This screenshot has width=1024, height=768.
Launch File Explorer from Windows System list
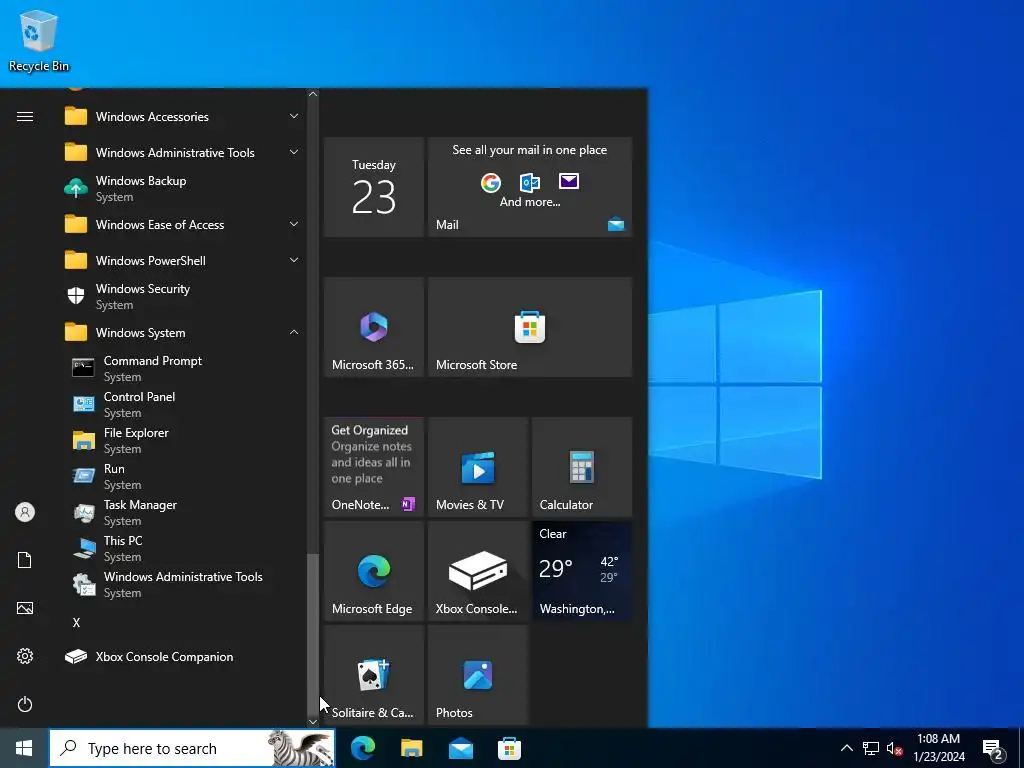183,440
